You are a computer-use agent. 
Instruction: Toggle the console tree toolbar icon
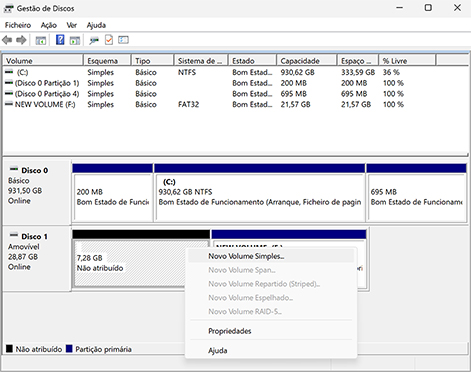41,40
